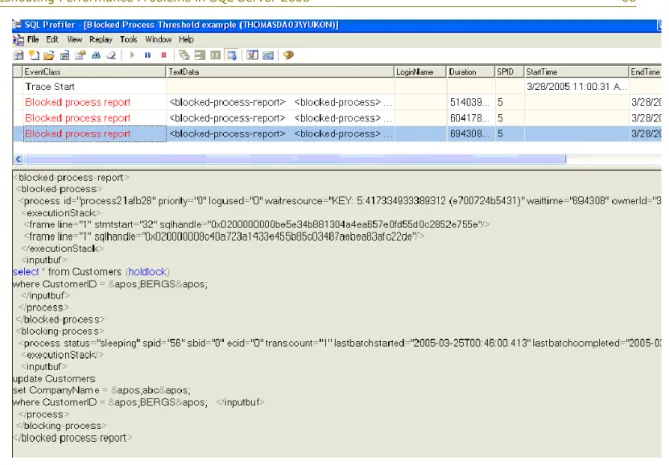Select Blocked process report row with duration 604178
The width and height of the screenshot is (669, 465).
pyautogui.click(x=337, y=118)
